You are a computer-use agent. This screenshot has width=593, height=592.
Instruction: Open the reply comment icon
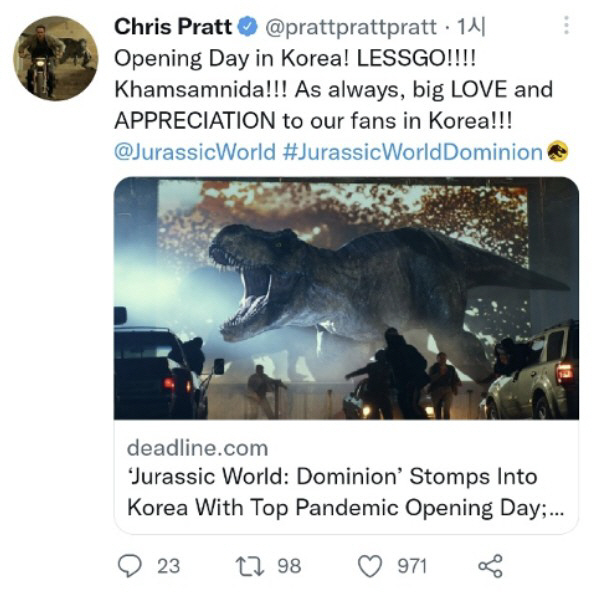[x=130, y=566]
